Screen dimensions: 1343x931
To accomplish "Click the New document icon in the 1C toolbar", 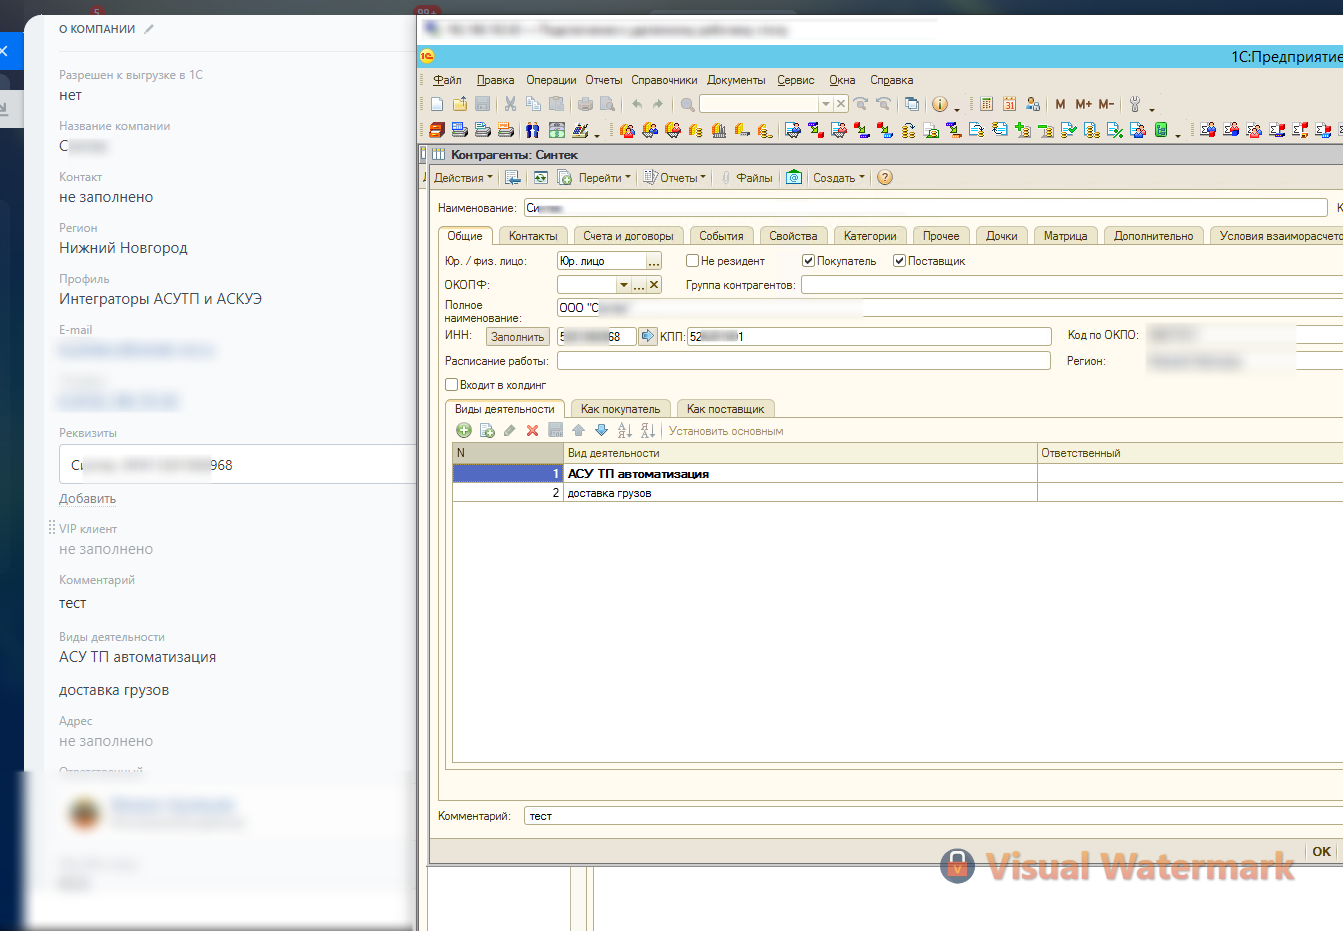I will (x=437, y=104).
